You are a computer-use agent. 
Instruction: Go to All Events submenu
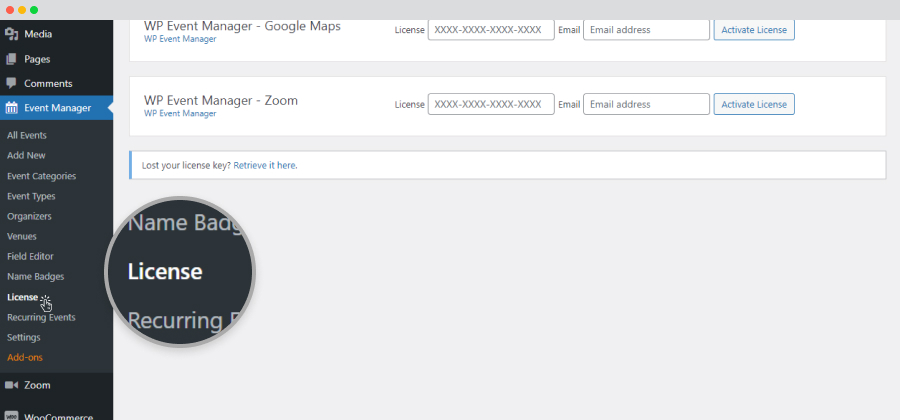27,135
